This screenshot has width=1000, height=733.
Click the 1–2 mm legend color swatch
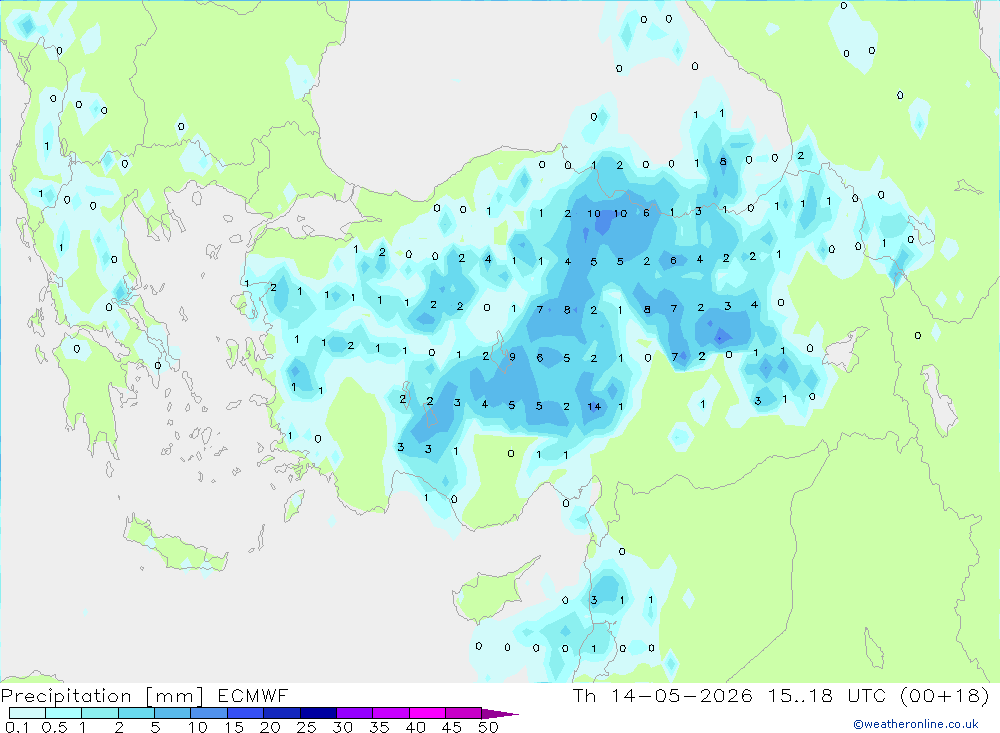(99, 713)
